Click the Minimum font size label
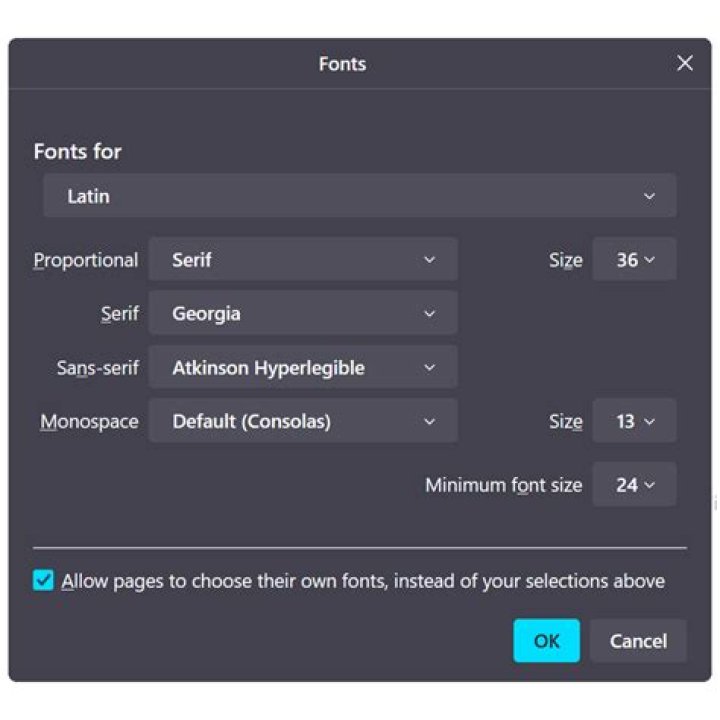The width and height of the screenshot is (720, 720). (503, 485)
